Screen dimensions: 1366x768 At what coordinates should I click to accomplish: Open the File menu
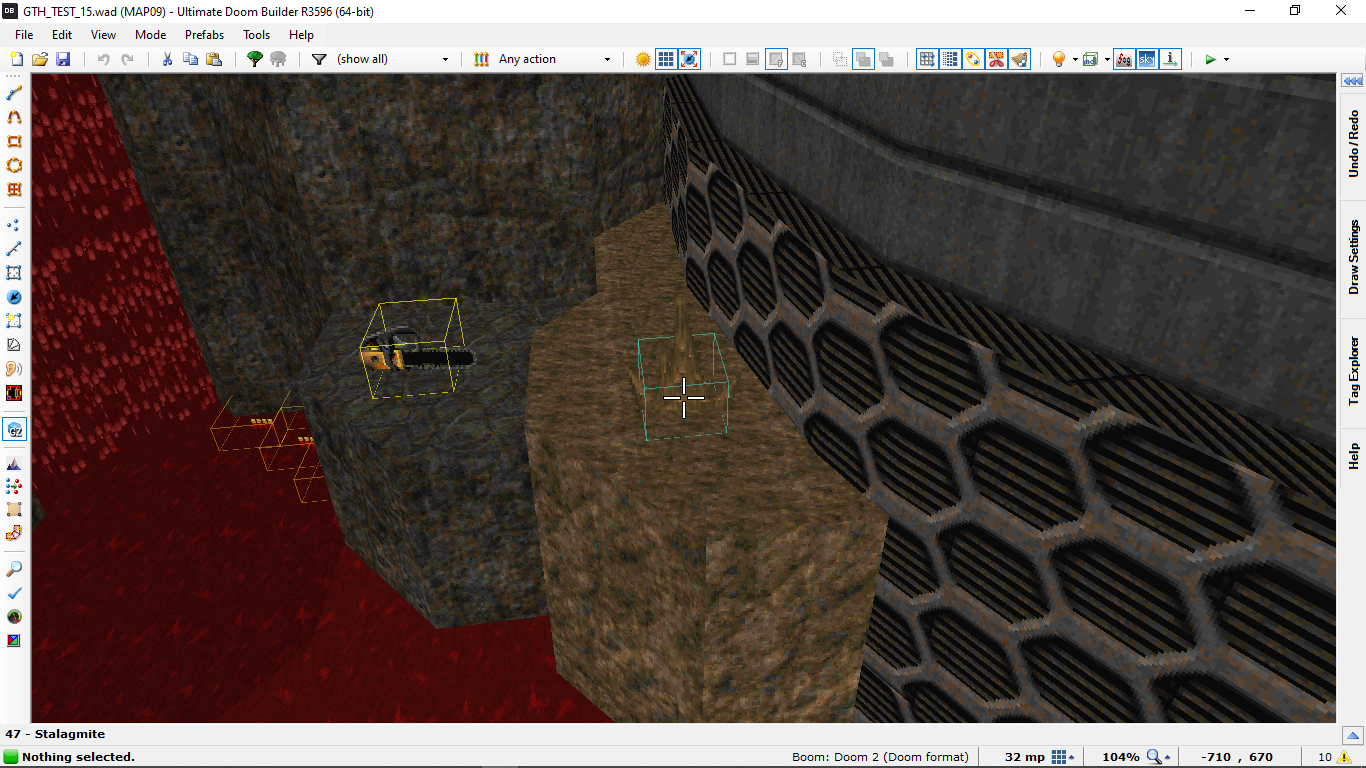coord(24,34)
